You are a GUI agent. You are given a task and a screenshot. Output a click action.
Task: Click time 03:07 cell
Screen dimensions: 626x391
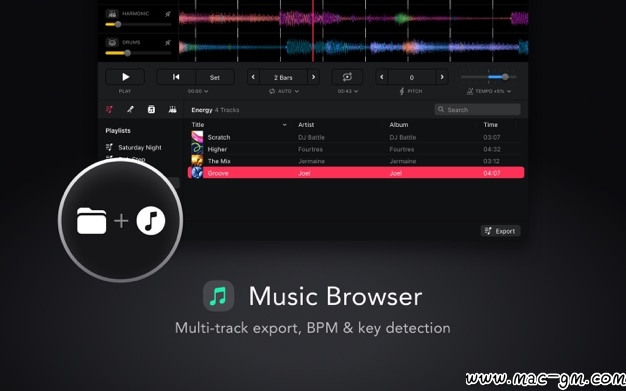tap(492, 137)
